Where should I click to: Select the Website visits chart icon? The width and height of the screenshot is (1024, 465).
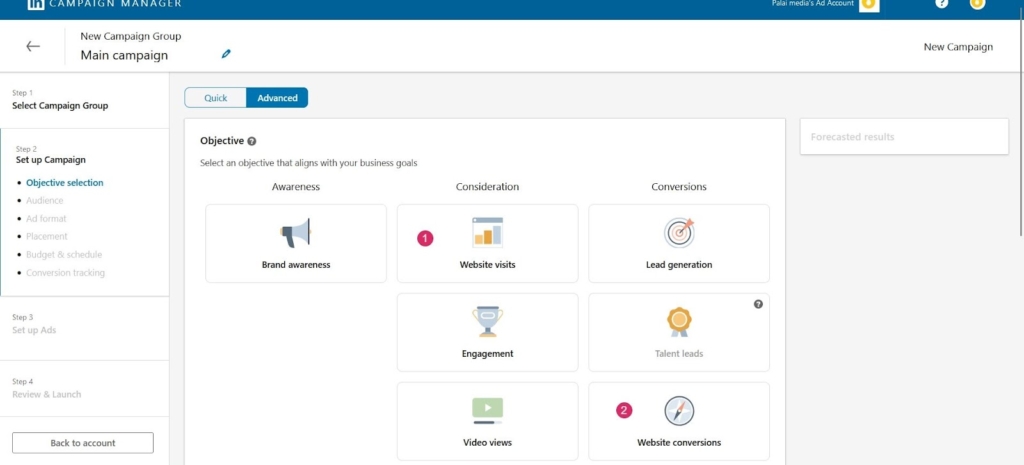click(x=487, y=233)
